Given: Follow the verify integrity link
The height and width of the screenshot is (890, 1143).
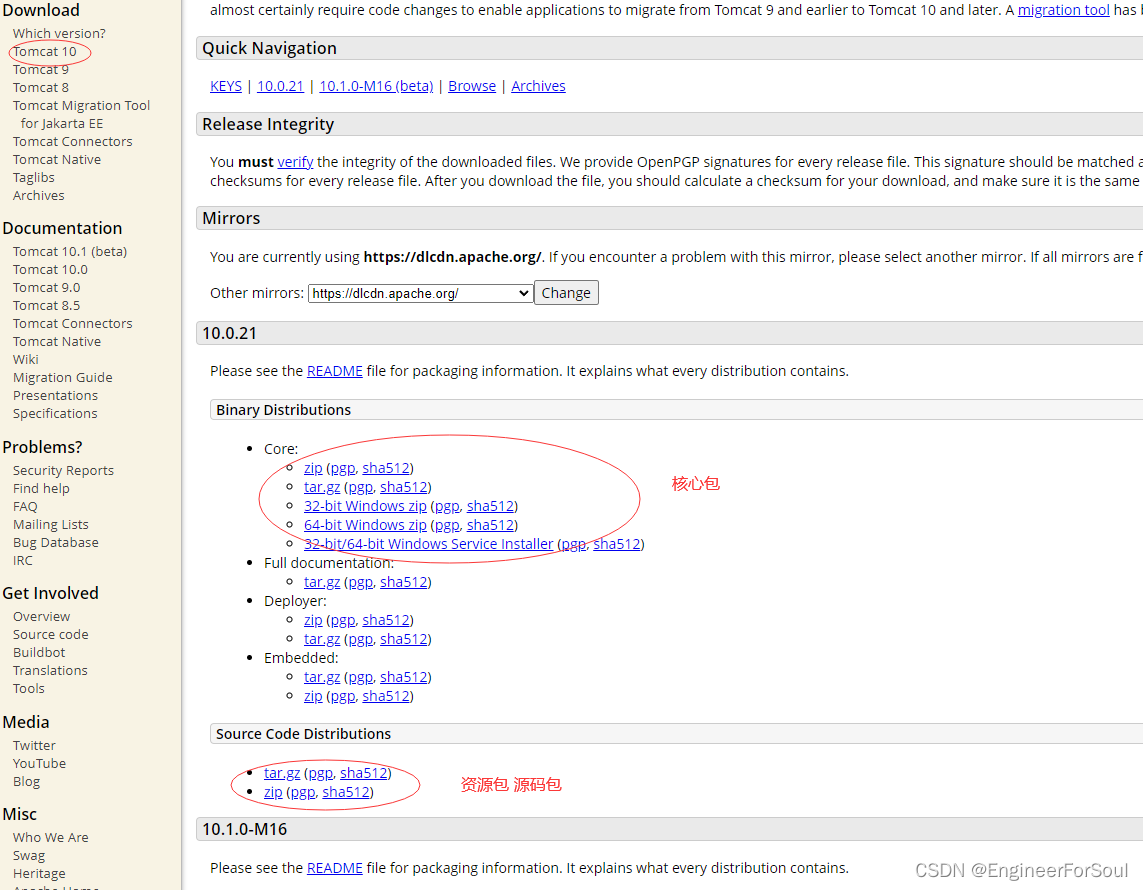Looking at the screenshot, I should click(295, 162).
